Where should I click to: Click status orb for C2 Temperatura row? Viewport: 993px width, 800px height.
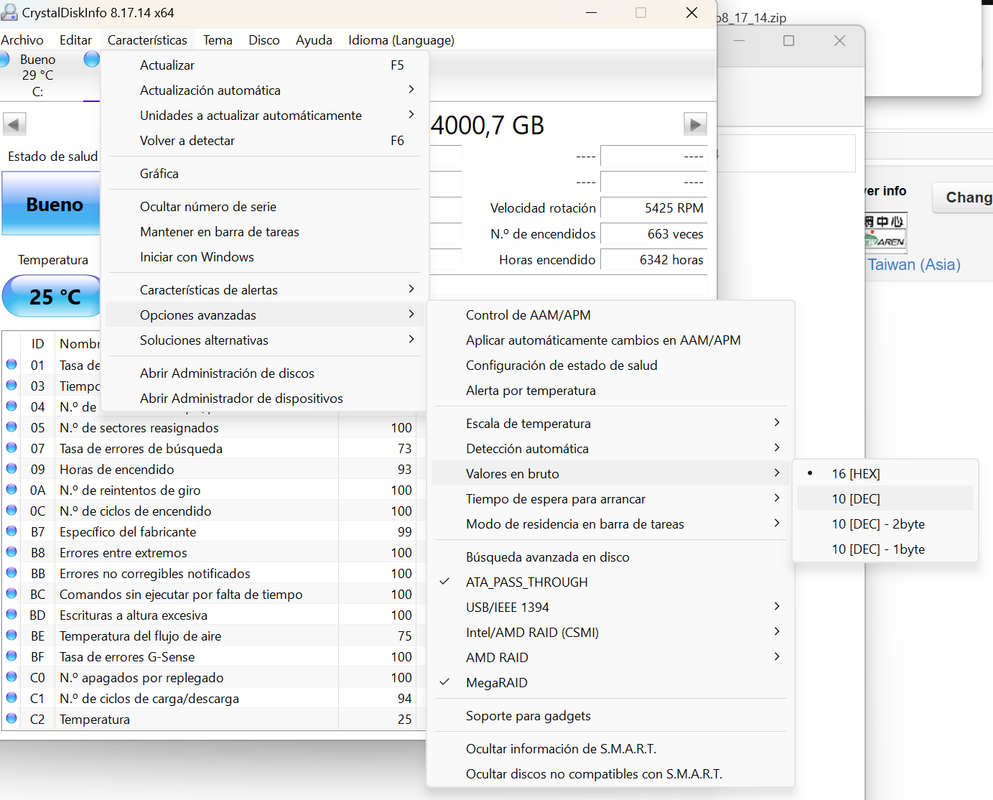[11, 719]
